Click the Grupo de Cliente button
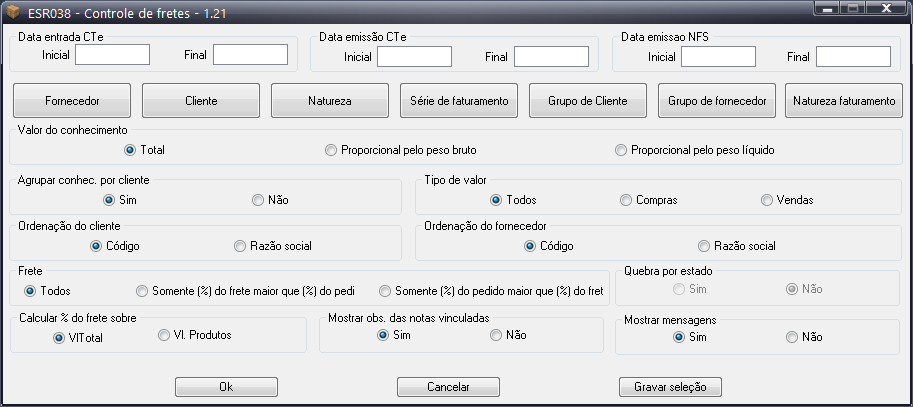913x407 pixels. click(x=588, y=101)
